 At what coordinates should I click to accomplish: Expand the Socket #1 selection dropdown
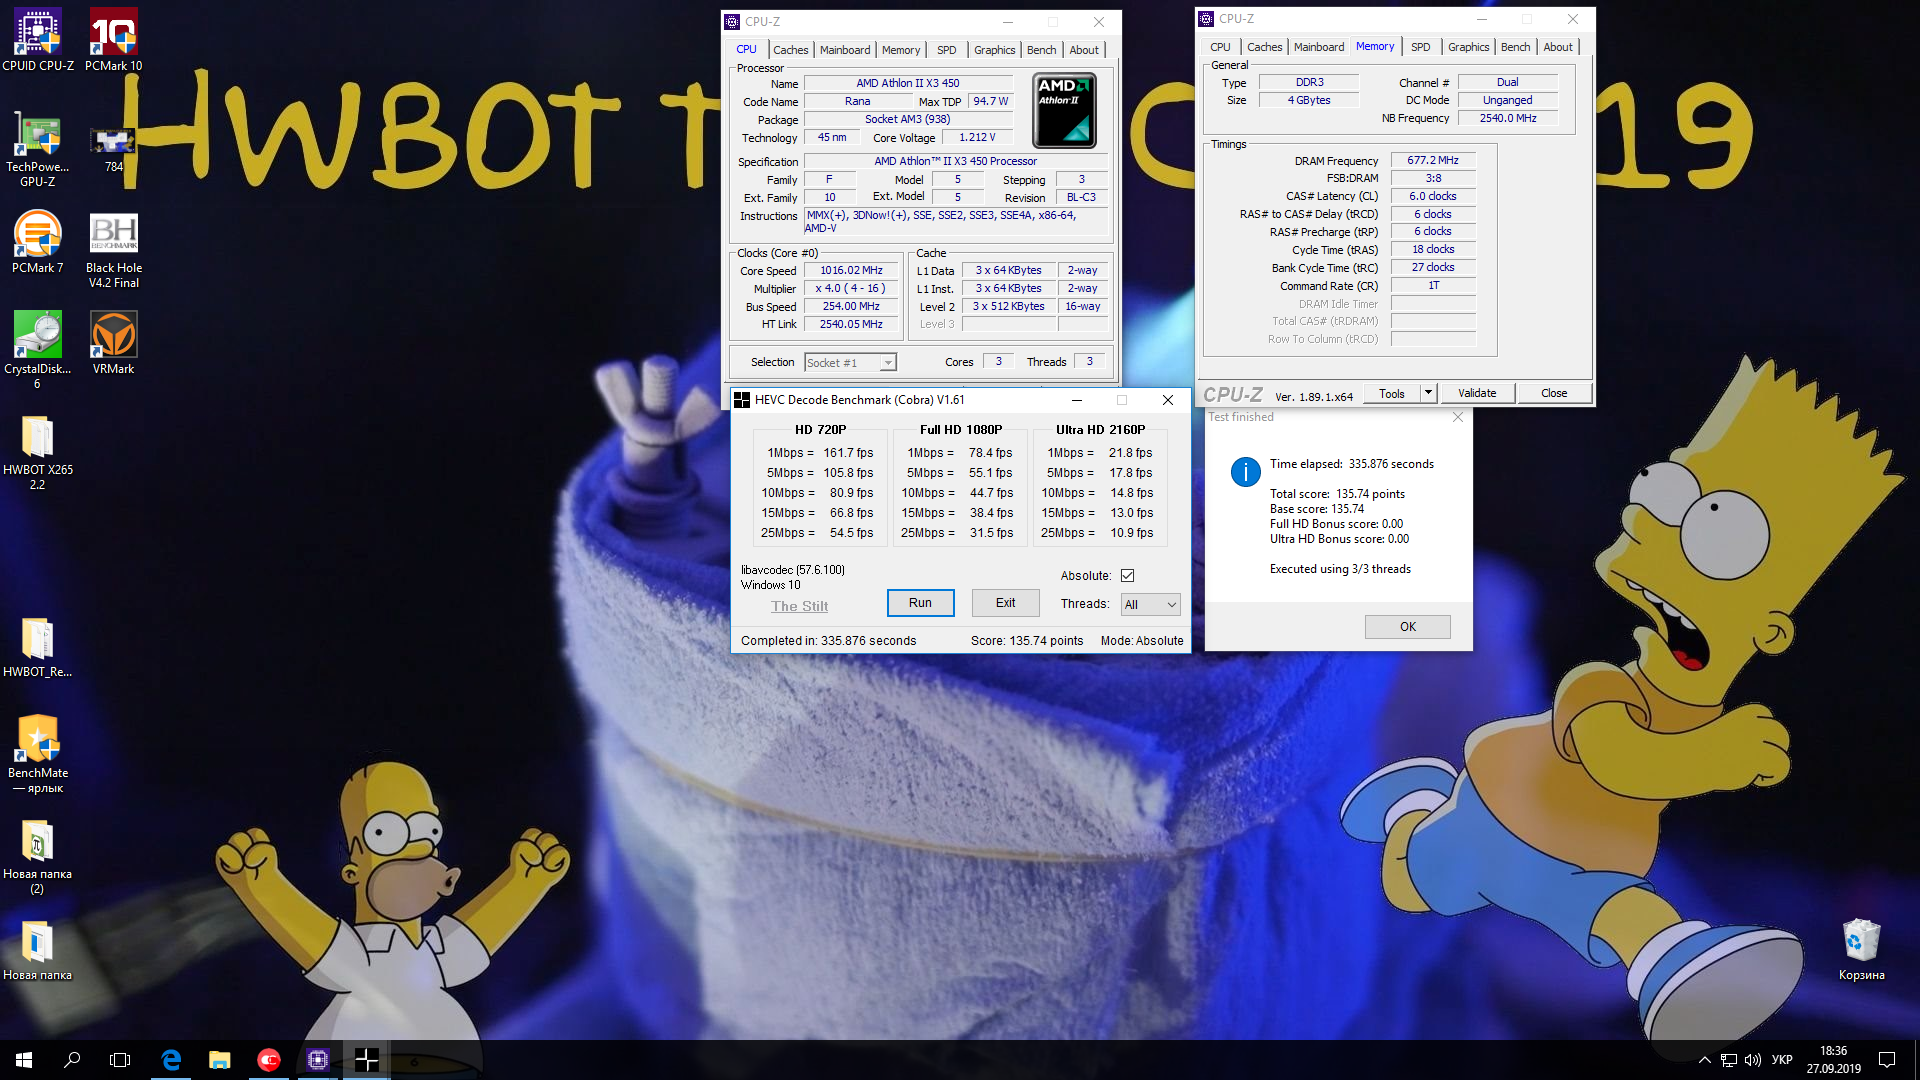850,363
